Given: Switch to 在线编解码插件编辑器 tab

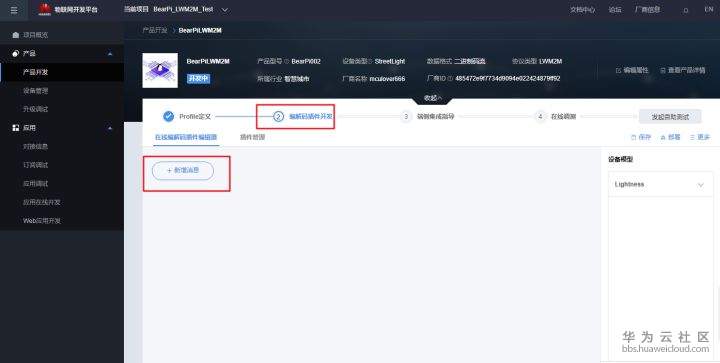Looking at the screenshot, I should click(x=186, y=137).
